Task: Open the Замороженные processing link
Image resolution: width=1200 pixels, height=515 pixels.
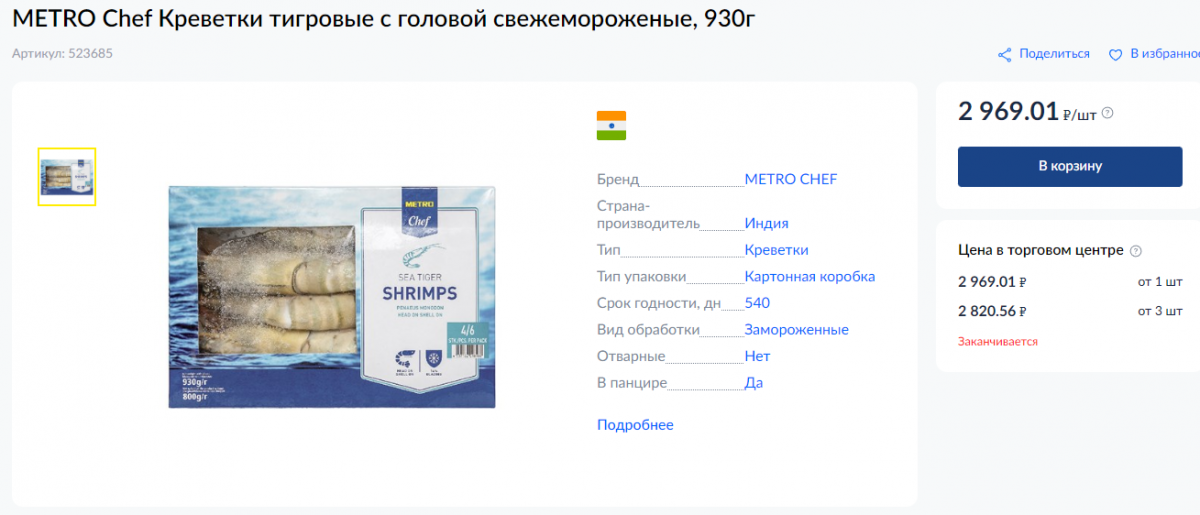Action: [797, 330]
